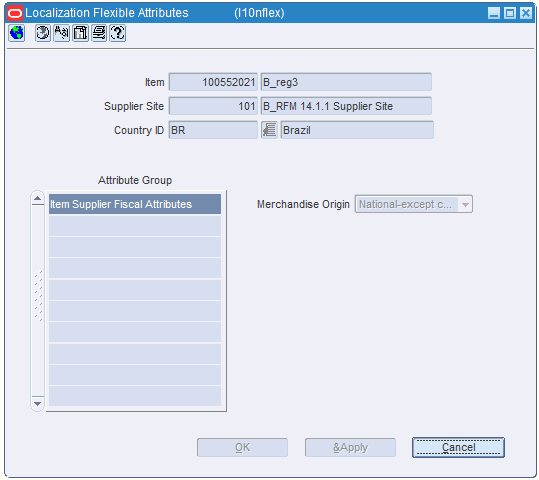Screen dimensions: 539x480
Task: Click the colored globe toolbar icon
Action: coord(16,33)
